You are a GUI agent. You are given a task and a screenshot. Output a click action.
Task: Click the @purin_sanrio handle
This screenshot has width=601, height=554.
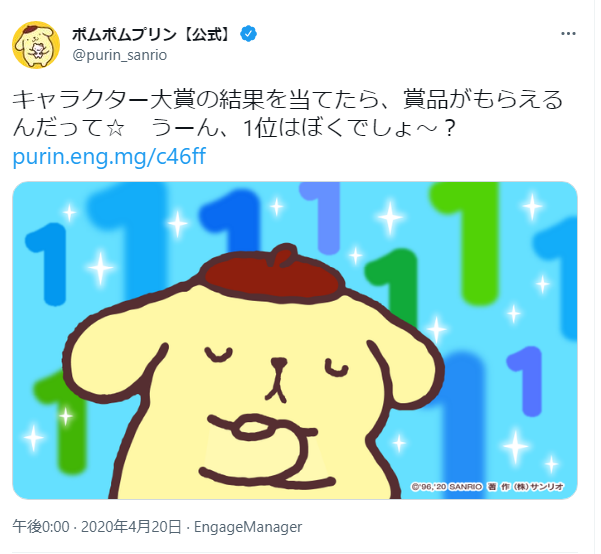click(x=120, y=55)
